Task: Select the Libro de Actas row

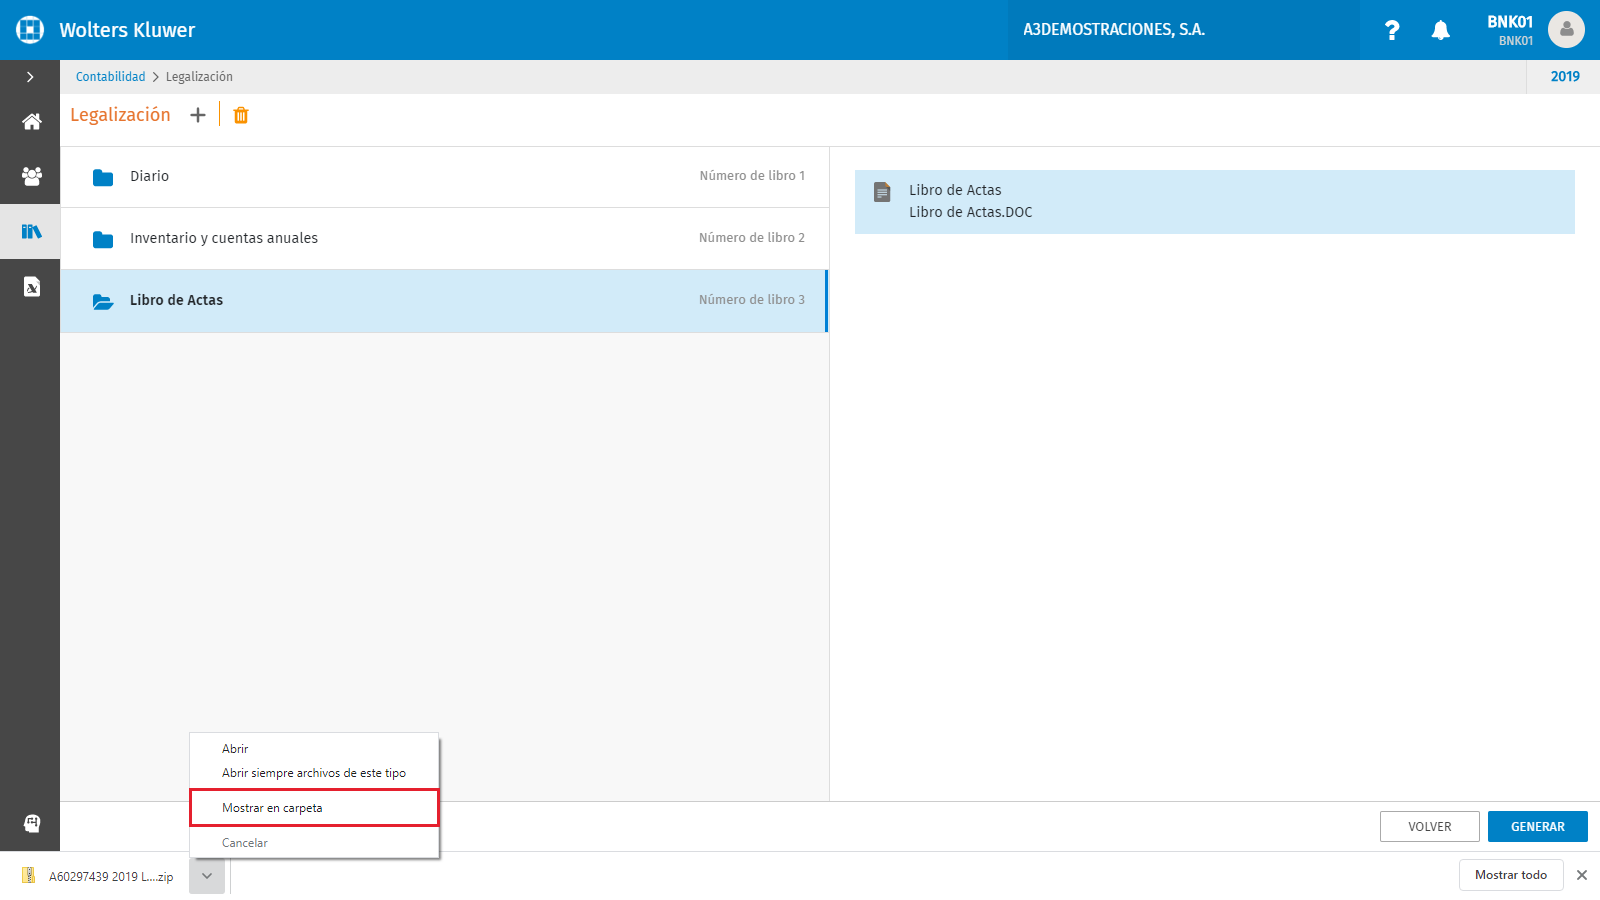Action: [x=444, y=301]
